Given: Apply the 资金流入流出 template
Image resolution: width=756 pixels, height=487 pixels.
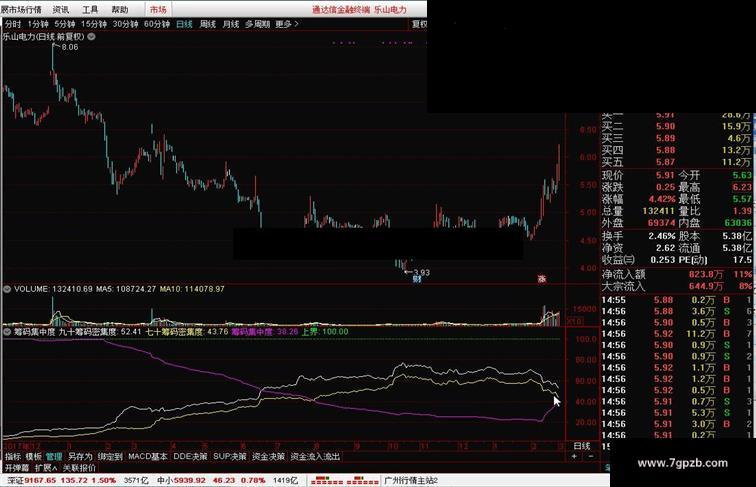Looking at the screenshot, I should click(315, 456).
